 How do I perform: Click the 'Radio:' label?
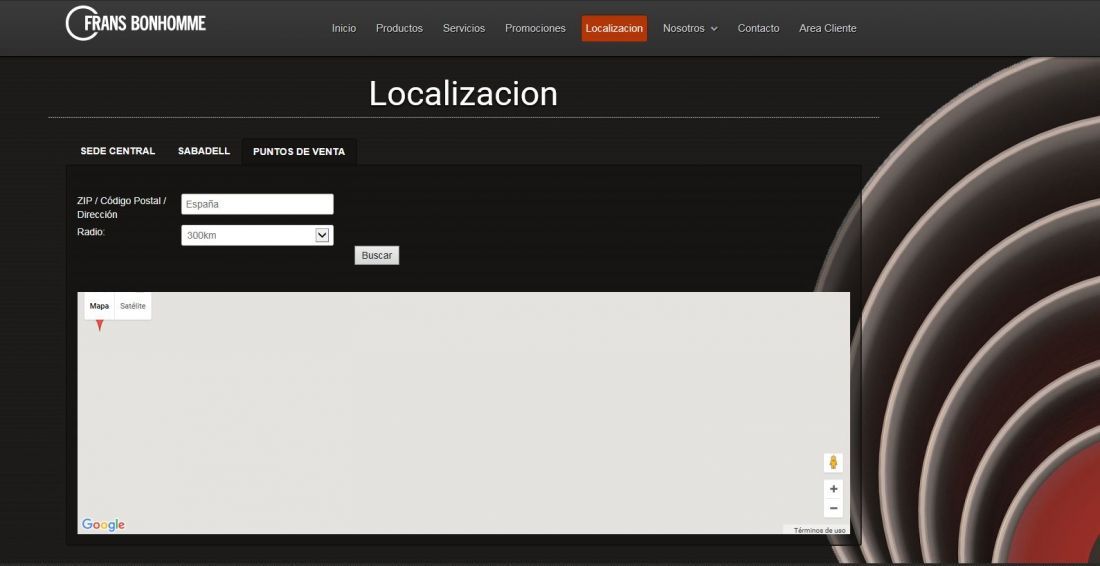click(90, 232)
